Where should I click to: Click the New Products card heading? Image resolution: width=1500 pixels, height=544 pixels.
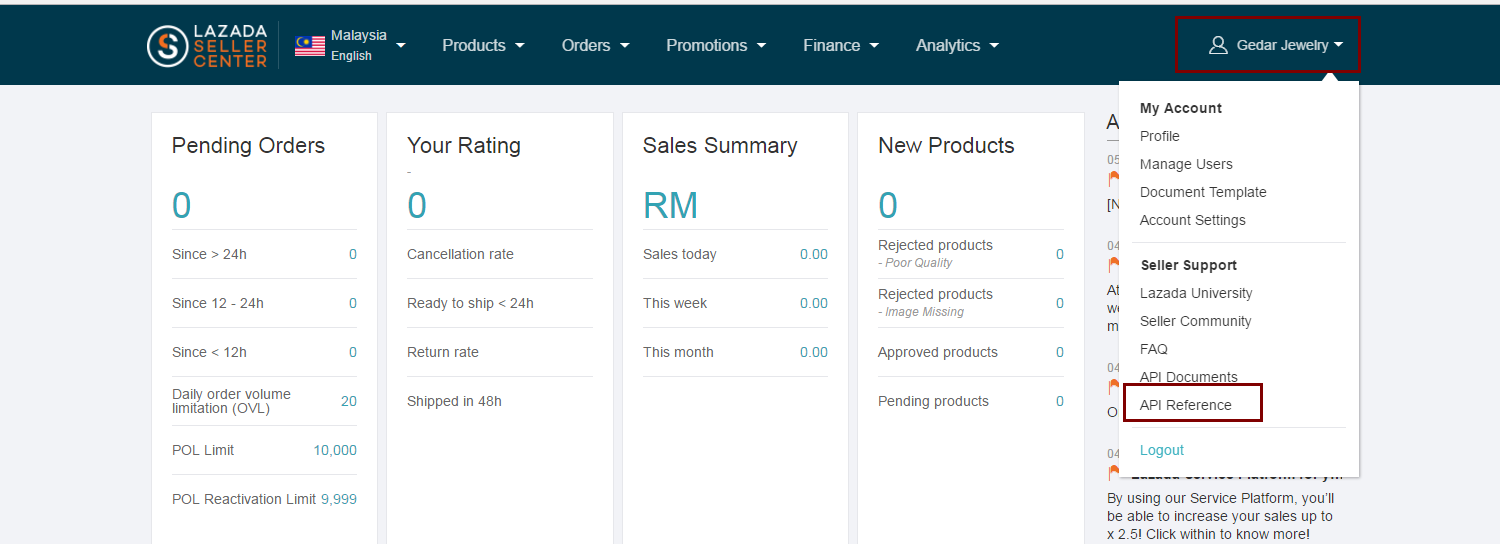coord(946,145)
